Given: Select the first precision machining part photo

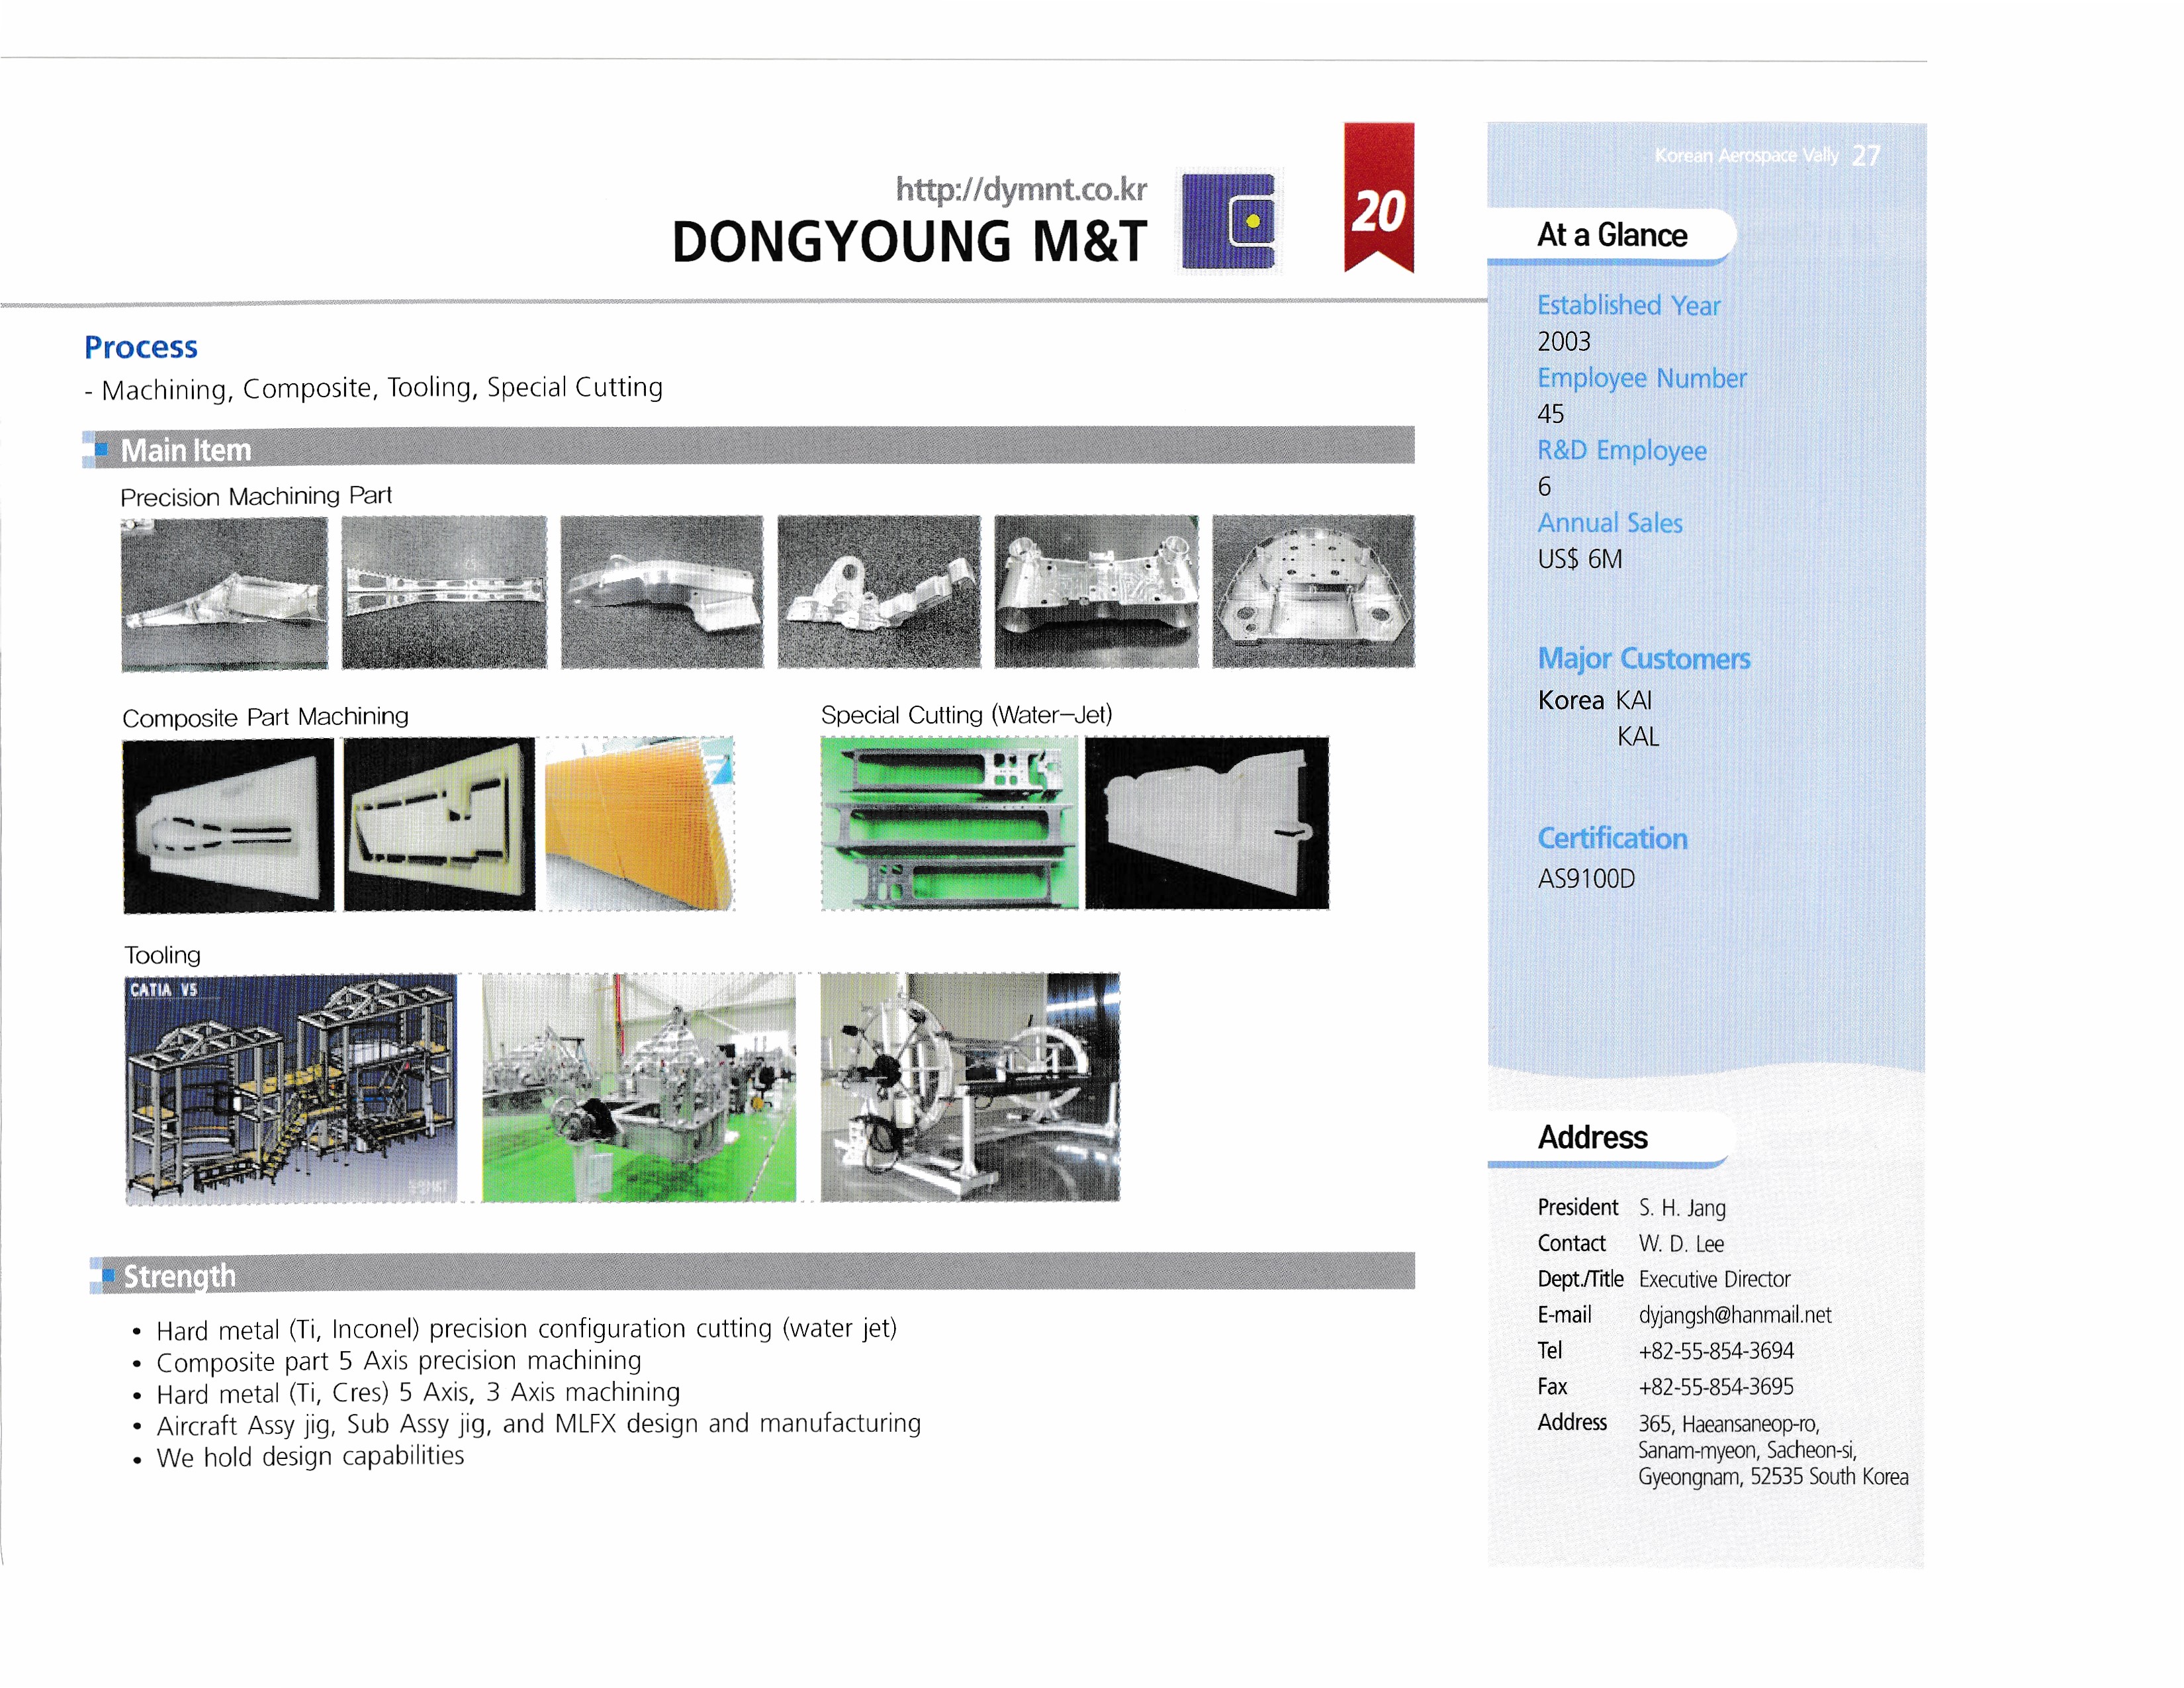Looking at the screenshot, I should tap(224, 593).
